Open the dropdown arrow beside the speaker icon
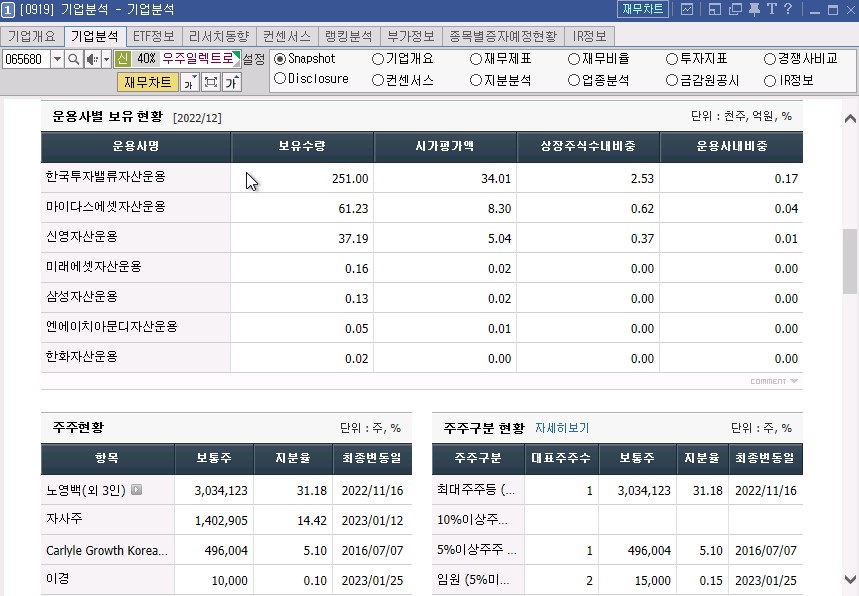 tap(106, 59)
